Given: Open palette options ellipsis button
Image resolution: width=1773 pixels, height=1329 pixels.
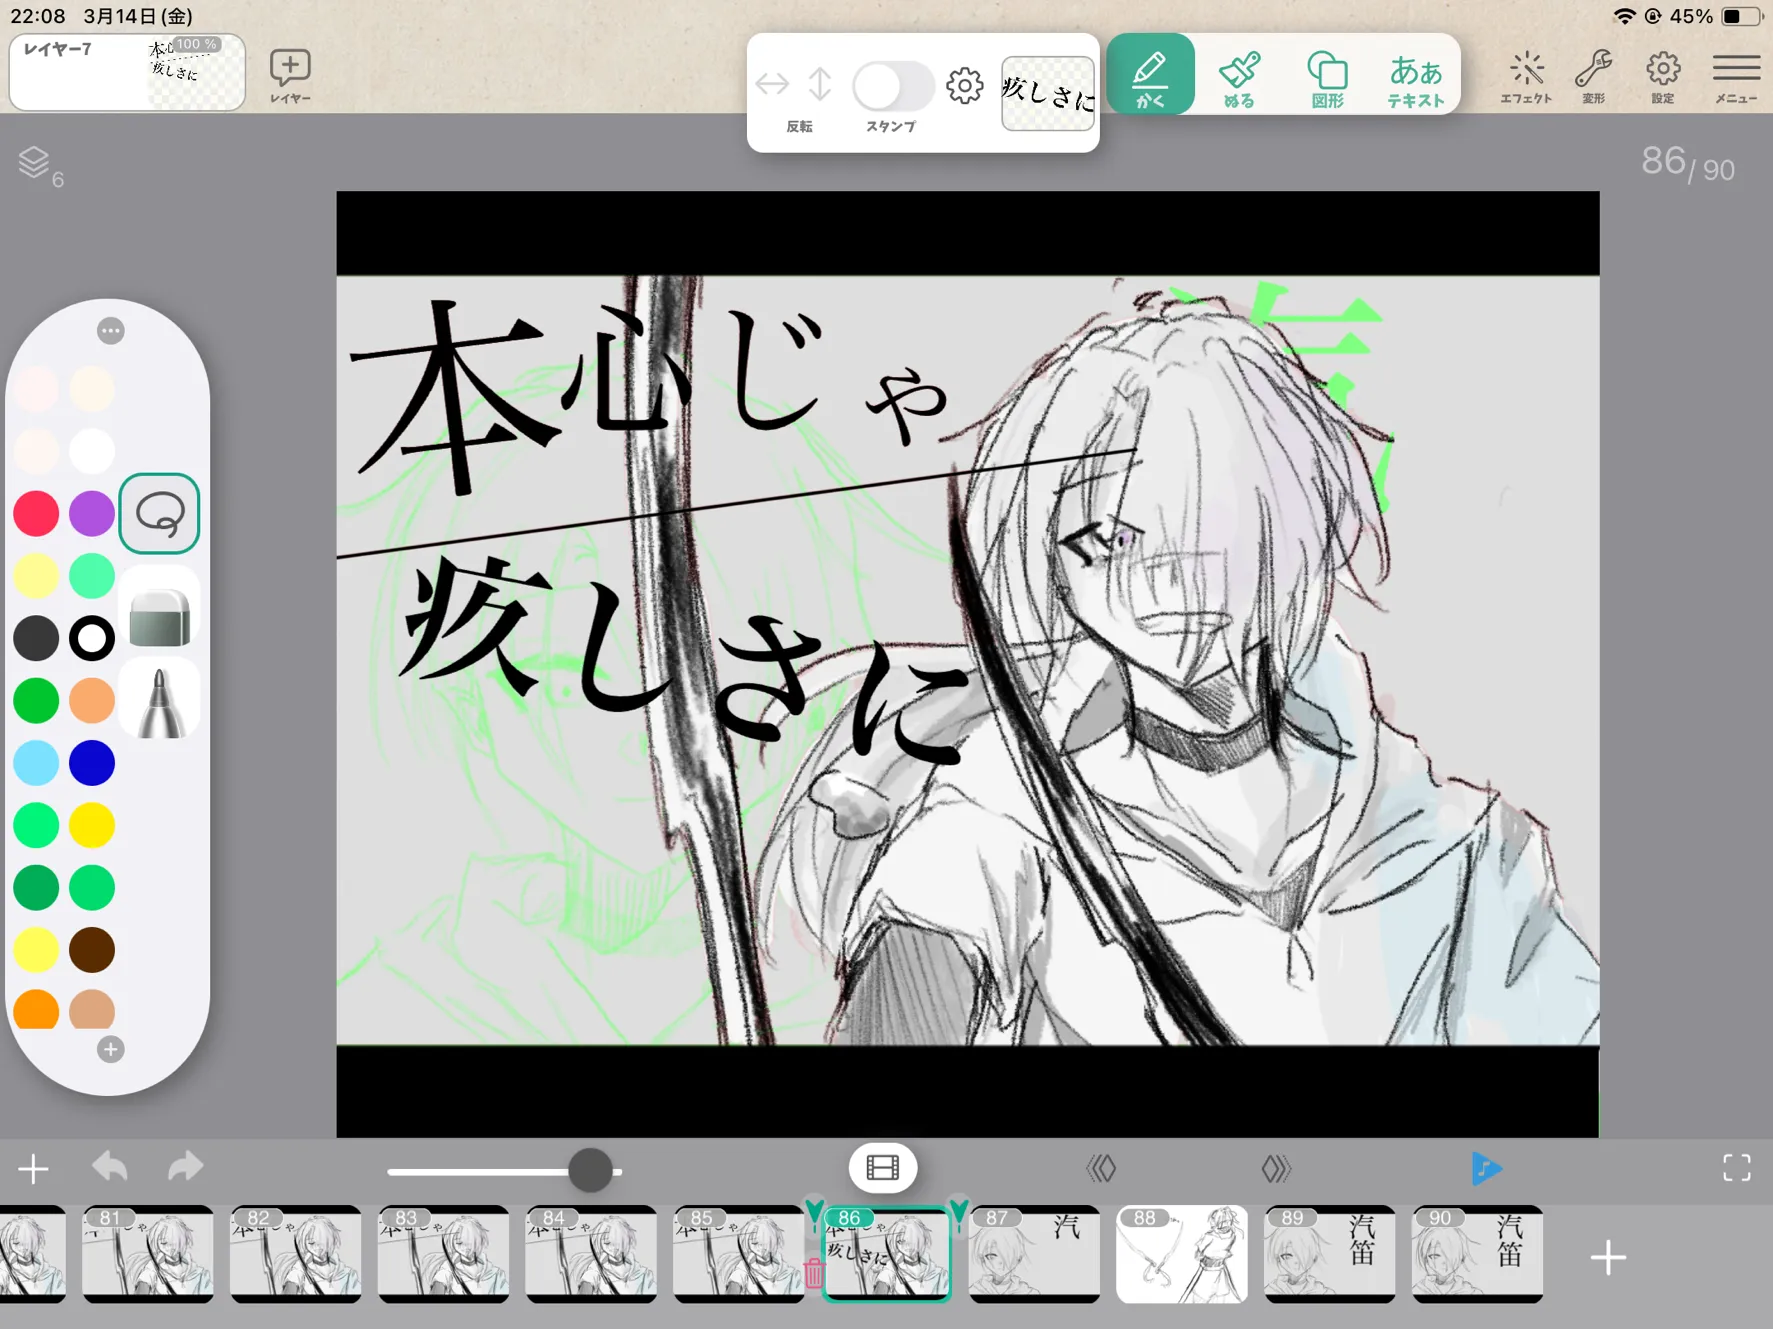Looking at the screenshot, I should pyautogui.click(x=110, y=331).
